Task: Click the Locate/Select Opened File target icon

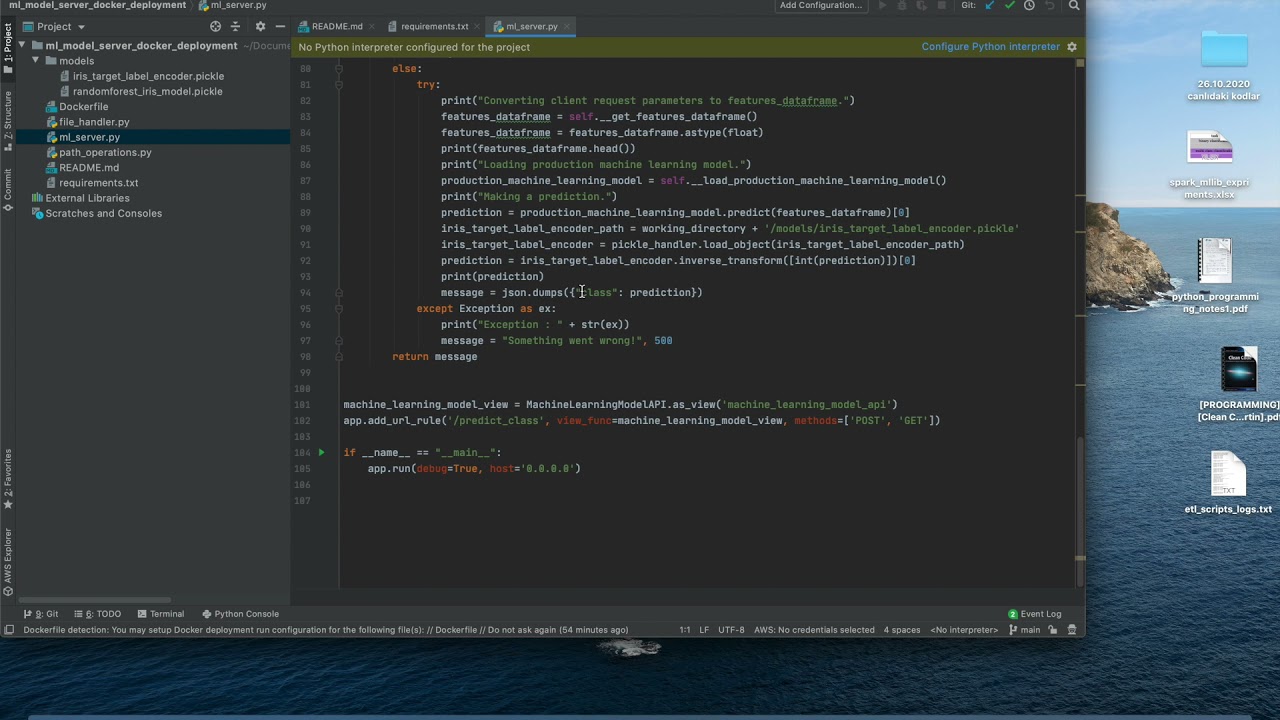Action: [215, 27]
